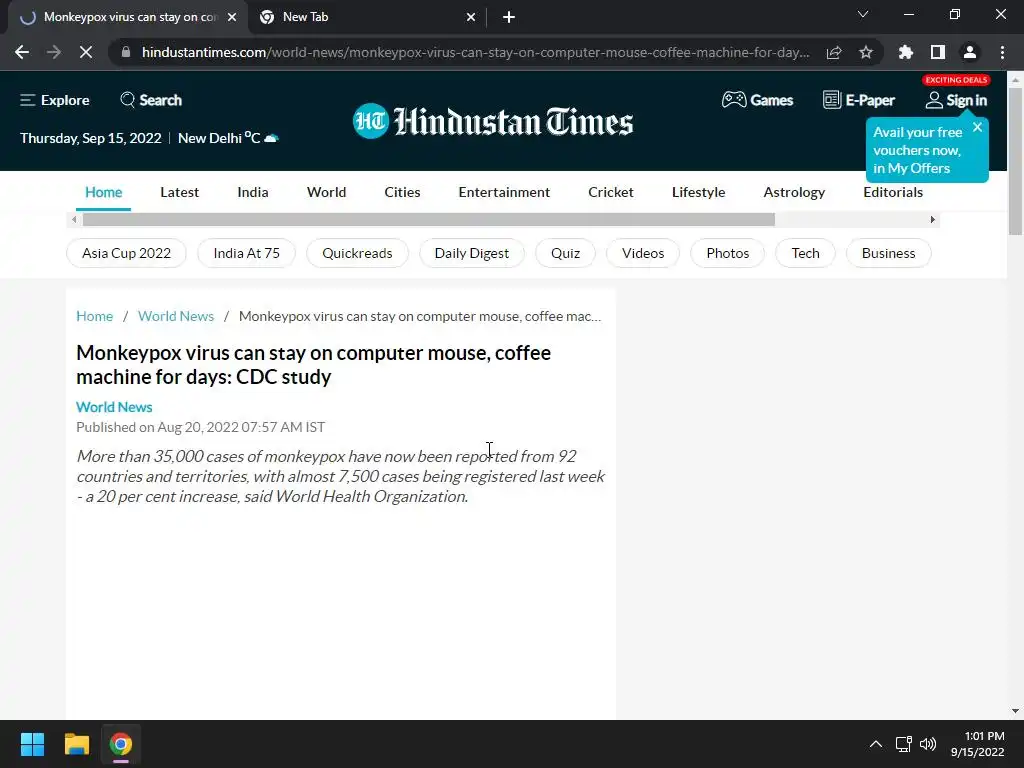Select the Latest navigation tab

pyautogui.click(x=180, y=192)
